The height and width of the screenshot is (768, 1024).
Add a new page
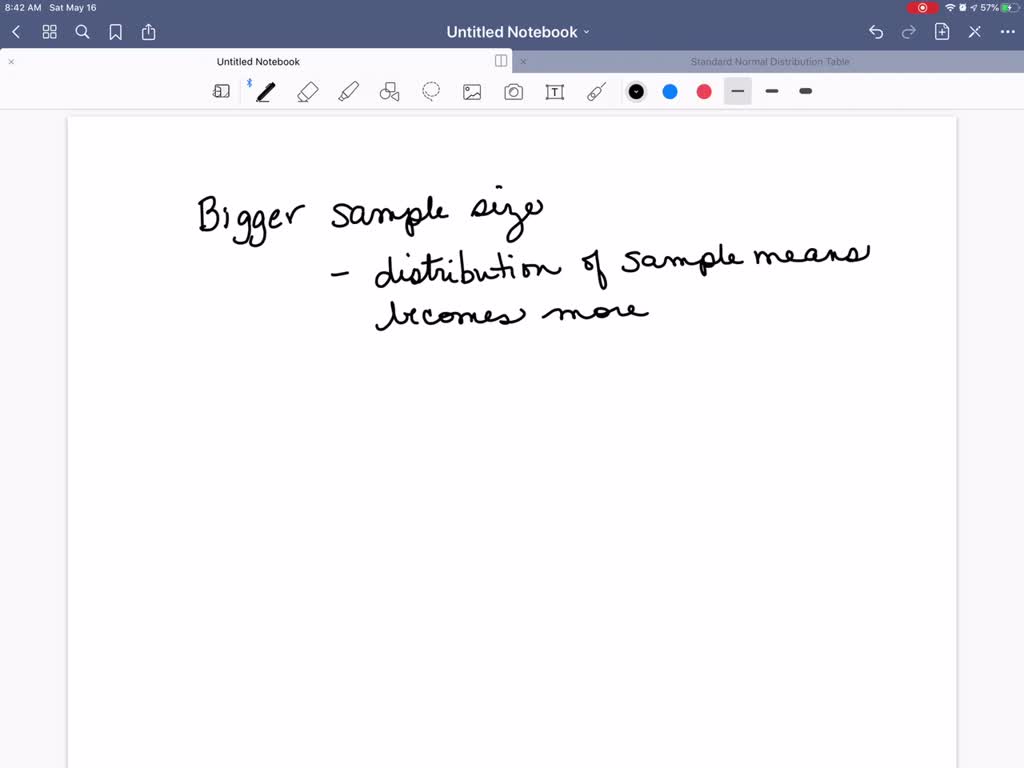(941, 31)
